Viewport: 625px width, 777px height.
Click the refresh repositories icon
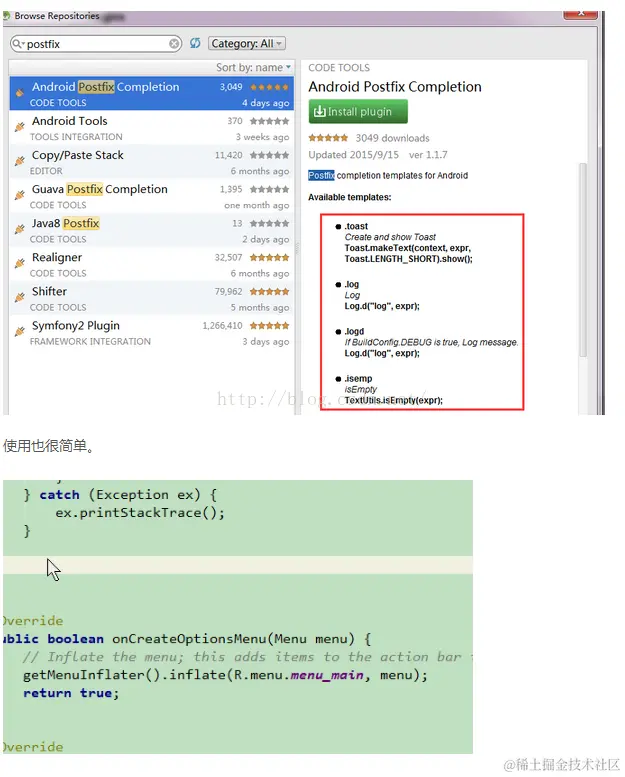coord(195,43)
